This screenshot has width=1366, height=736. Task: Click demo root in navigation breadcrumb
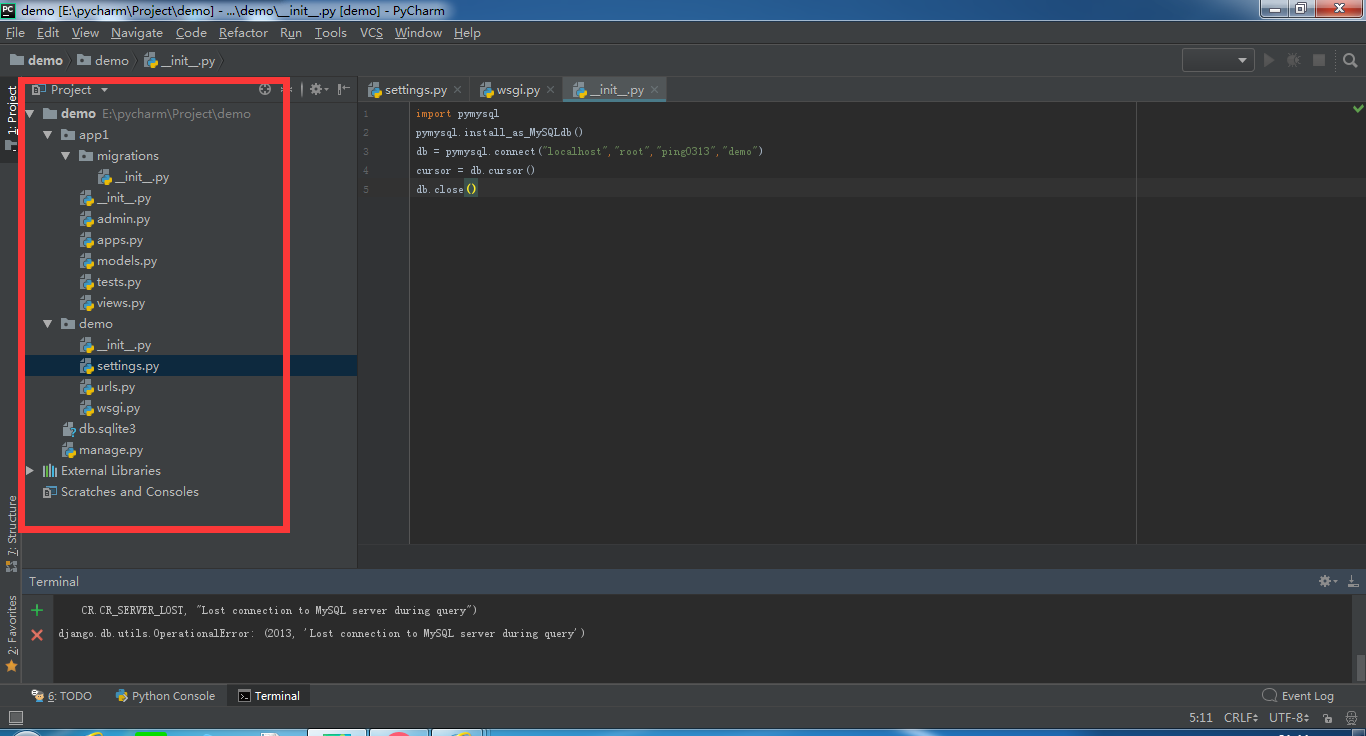(36, 61)
